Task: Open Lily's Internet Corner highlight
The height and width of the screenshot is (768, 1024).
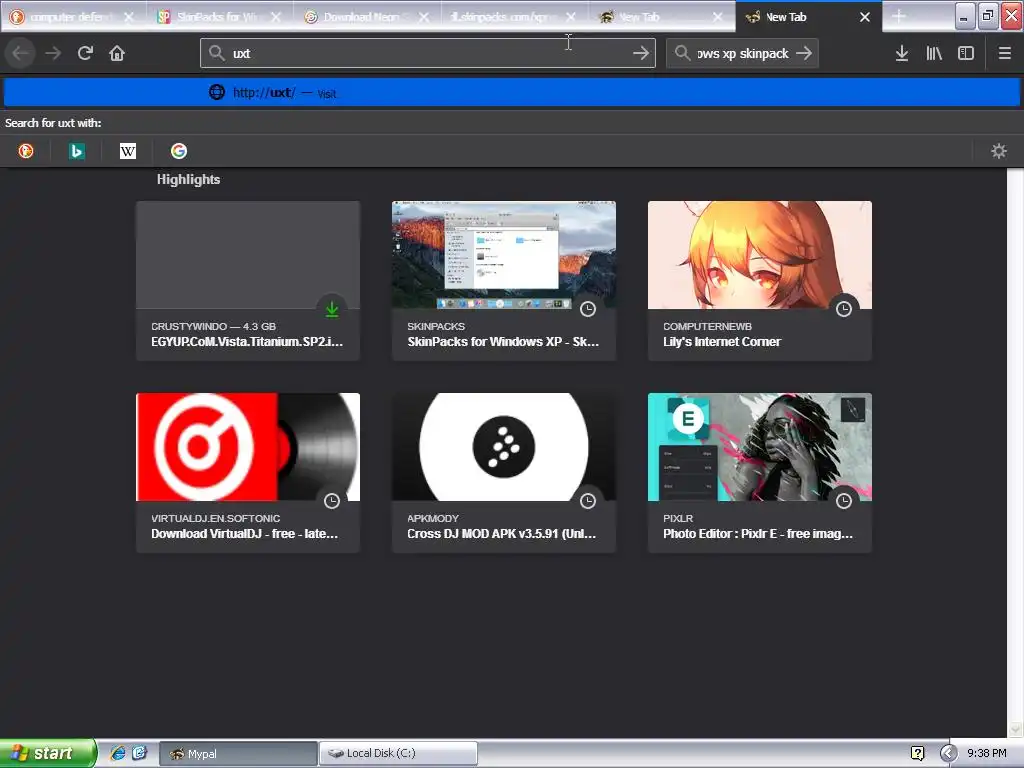Action: [x=760, y=281]
